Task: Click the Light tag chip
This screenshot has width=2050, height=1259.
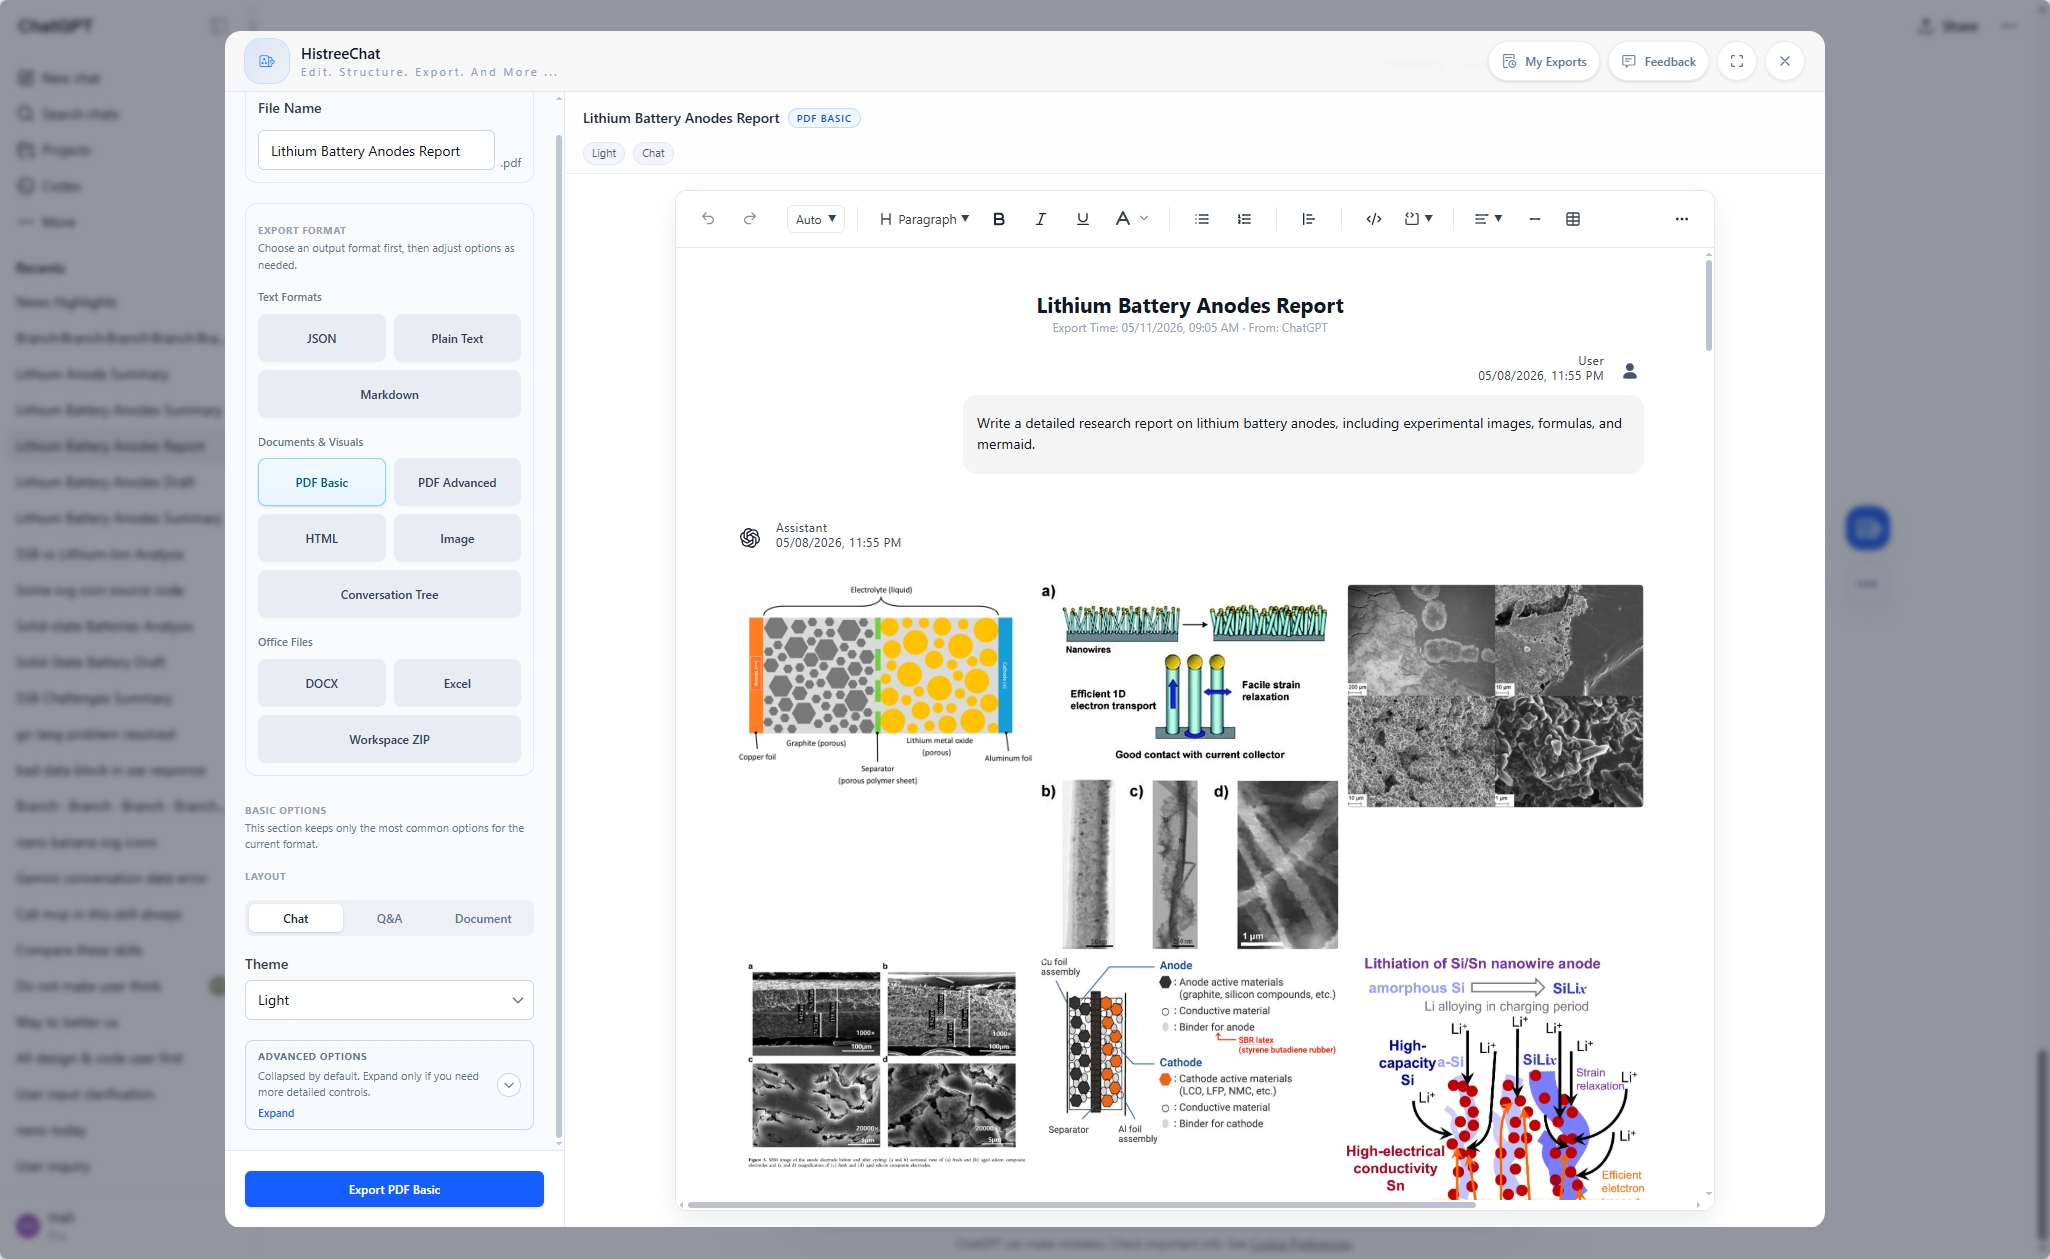Action: (x=604, y=153)
